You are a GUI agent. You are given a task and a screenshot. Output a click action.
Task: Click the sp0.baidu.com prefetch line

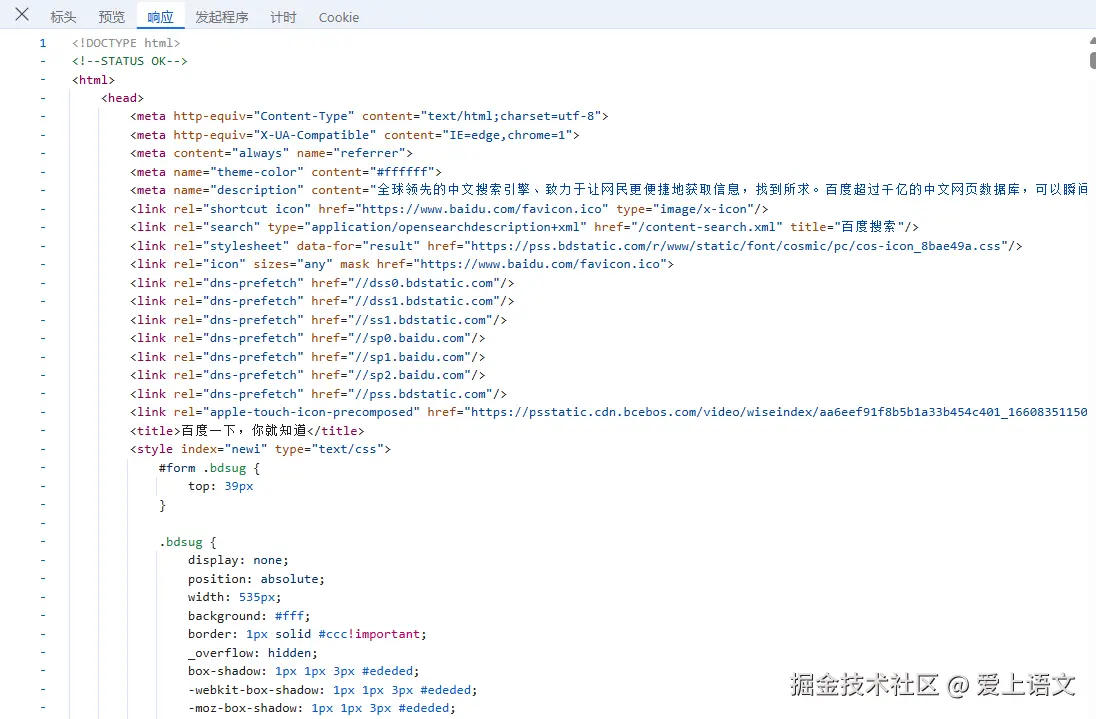point(308,338)
